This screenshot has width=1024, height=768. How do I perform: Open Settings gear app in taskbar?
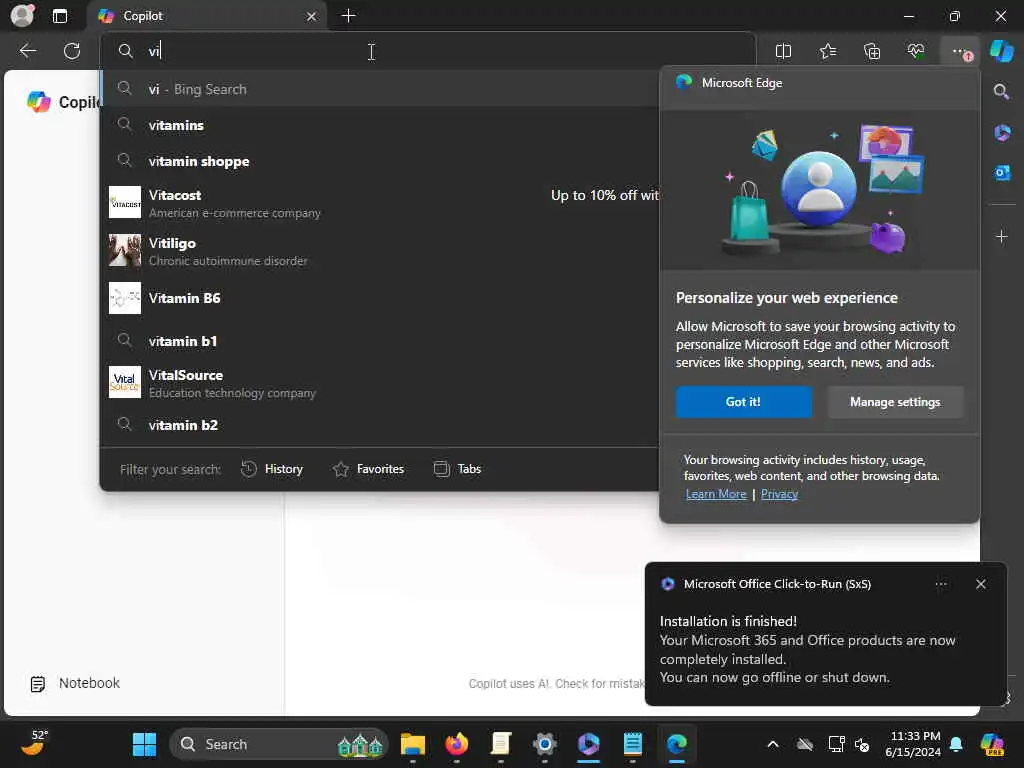[545, 744]
